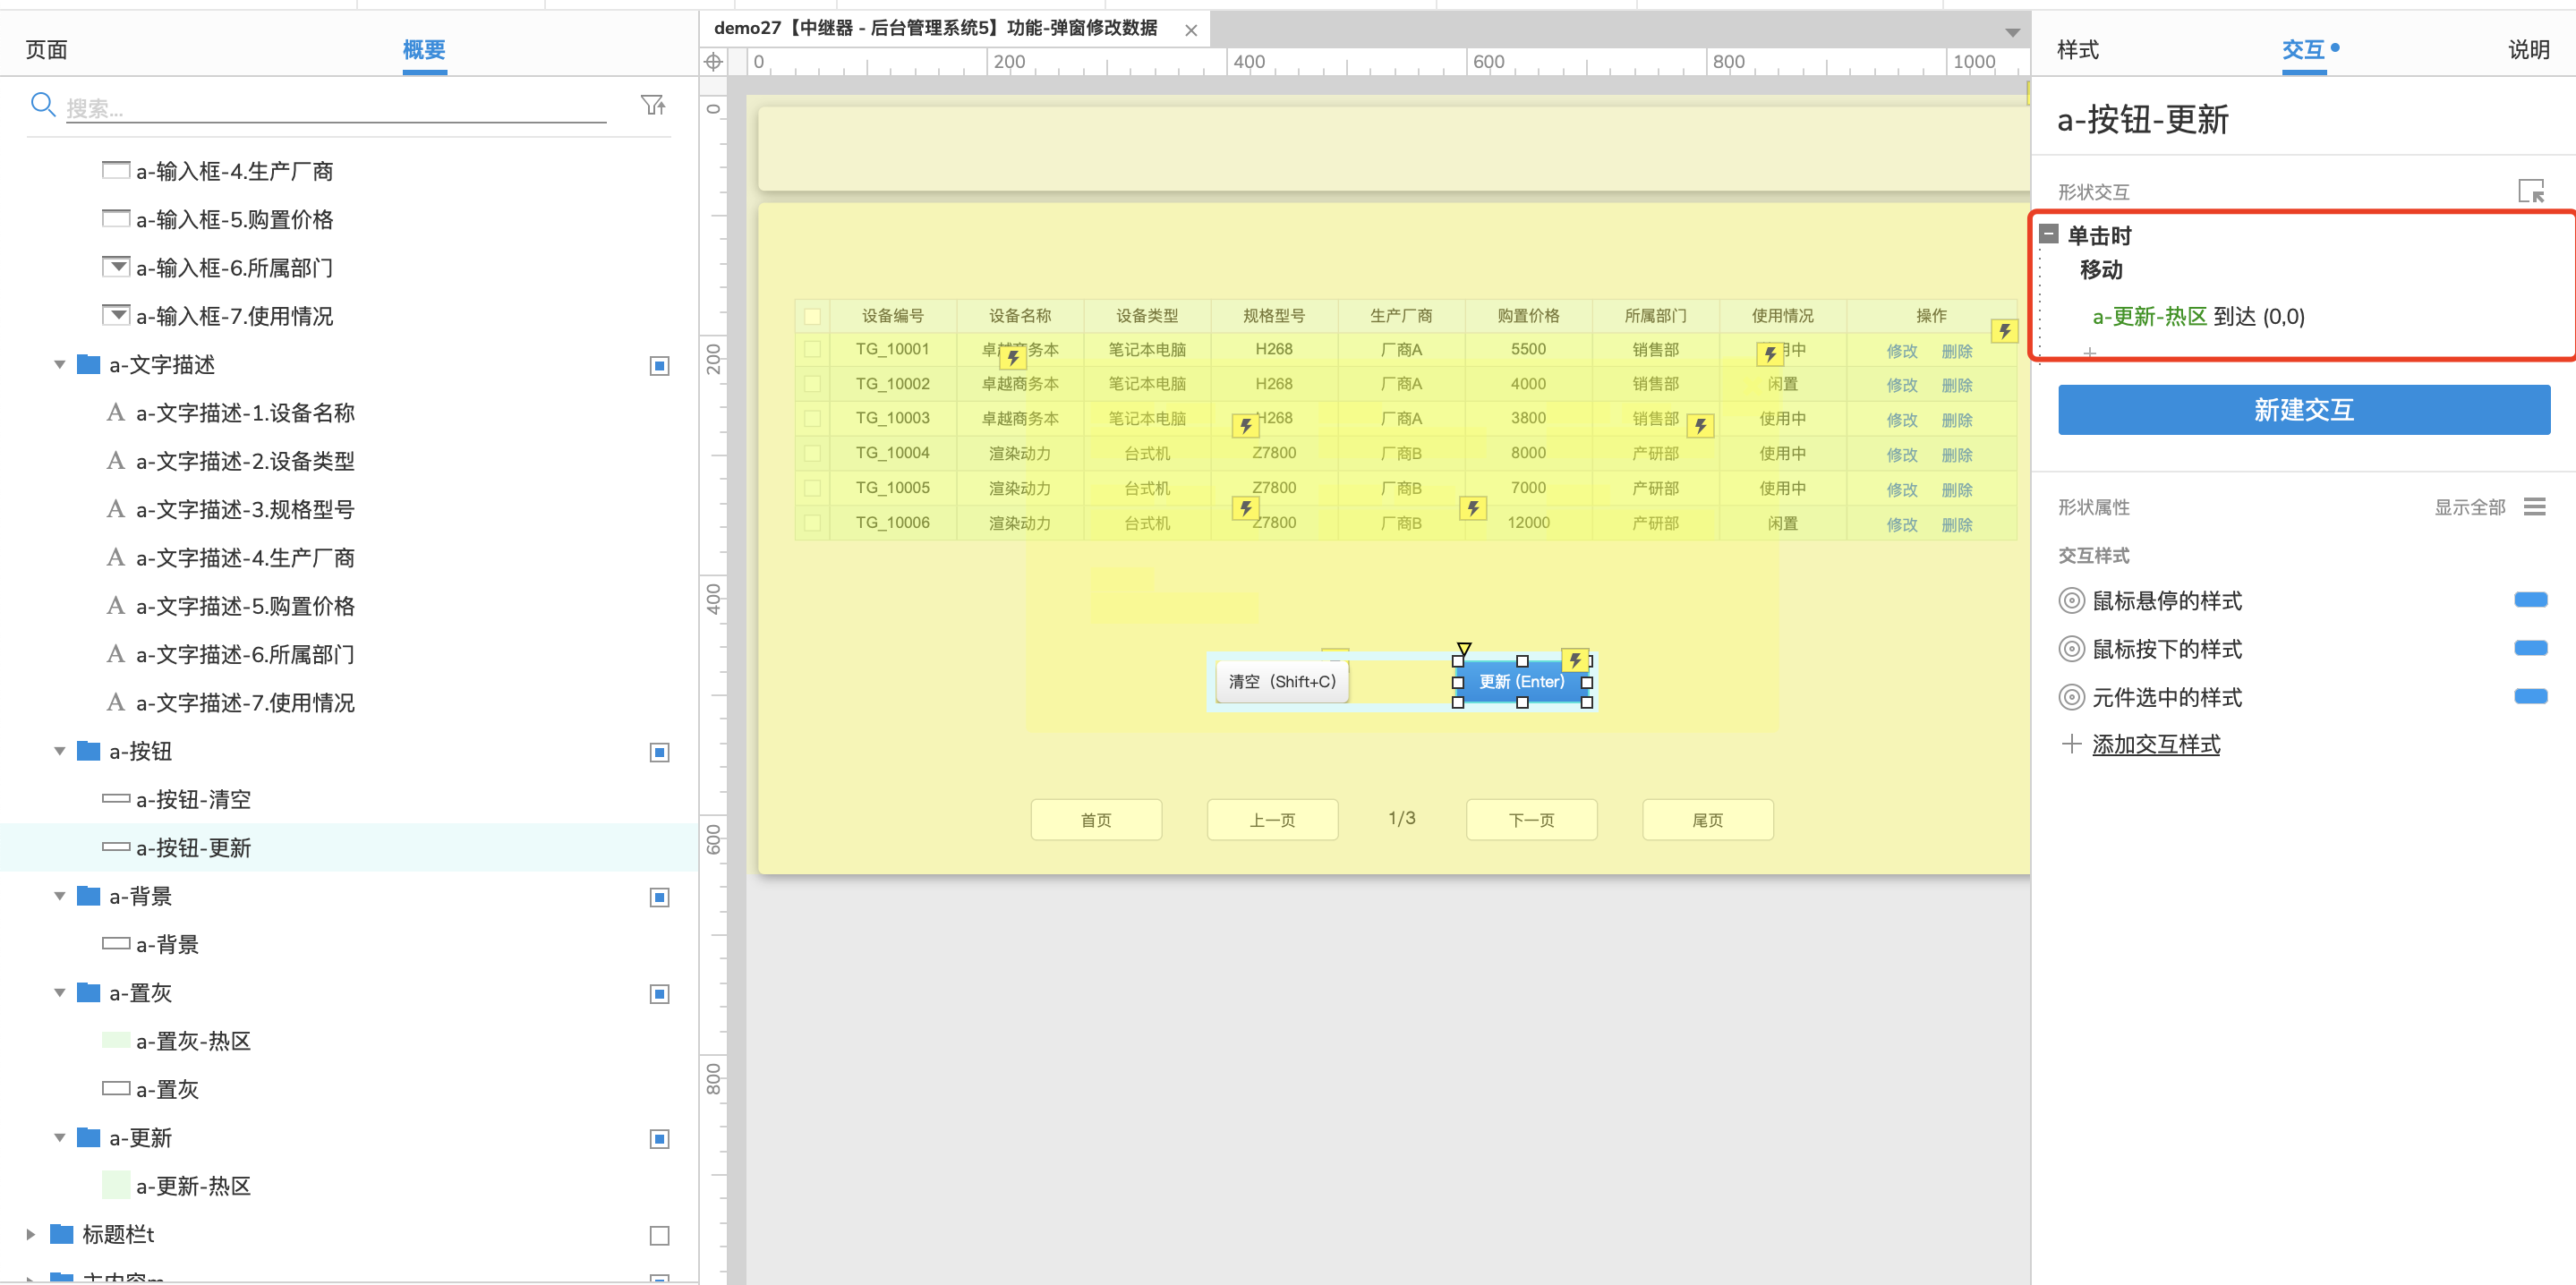Toggle the a-更新 folder visibility box
The image size is (2576, 1285).
pyautogui.click(x=659, y=1140)
